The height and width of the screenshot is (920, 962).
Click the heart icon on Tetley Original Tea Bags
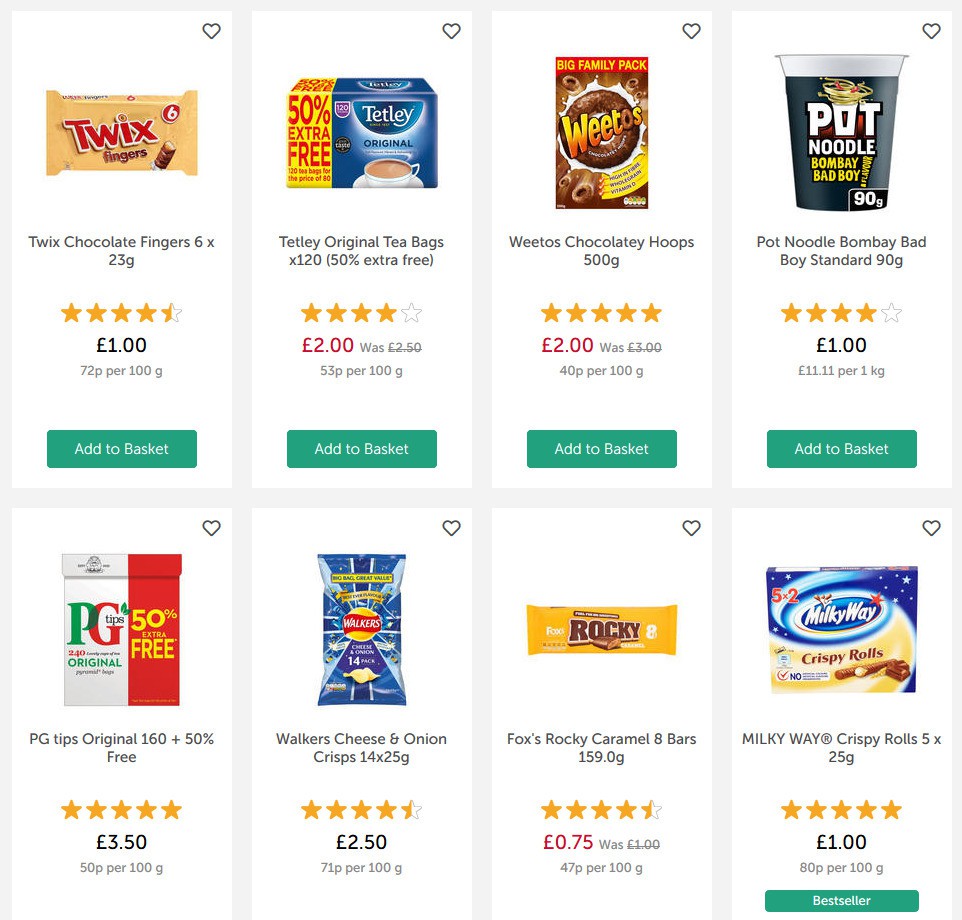pyautogui.click(x=451, y=31)
